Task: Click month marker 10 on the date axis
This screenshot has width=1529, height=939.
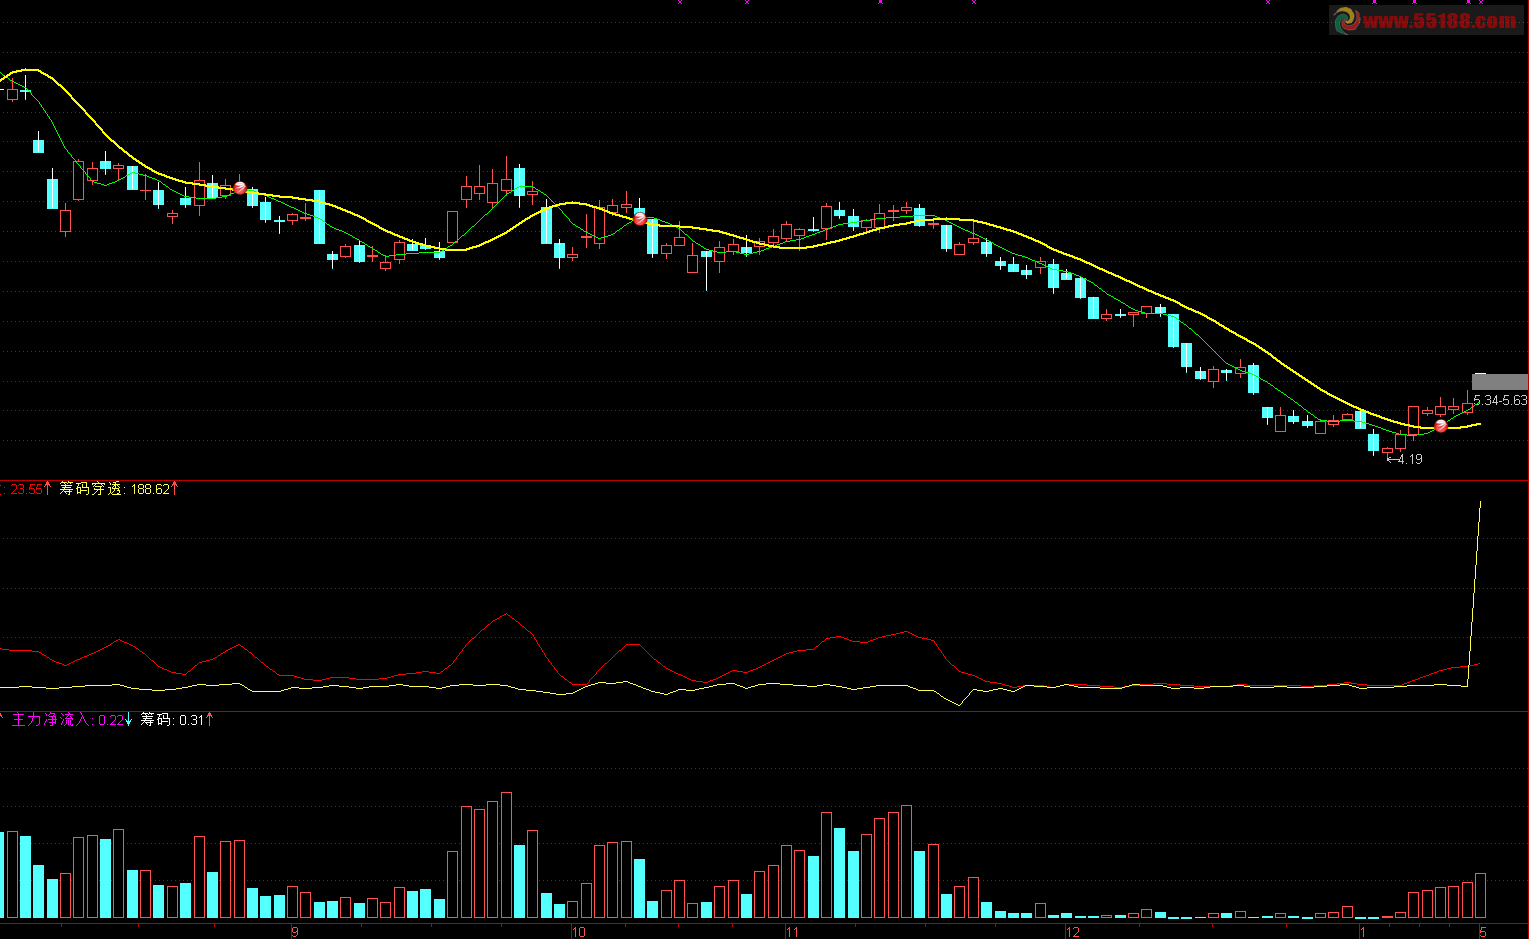Action: (578, 932)
